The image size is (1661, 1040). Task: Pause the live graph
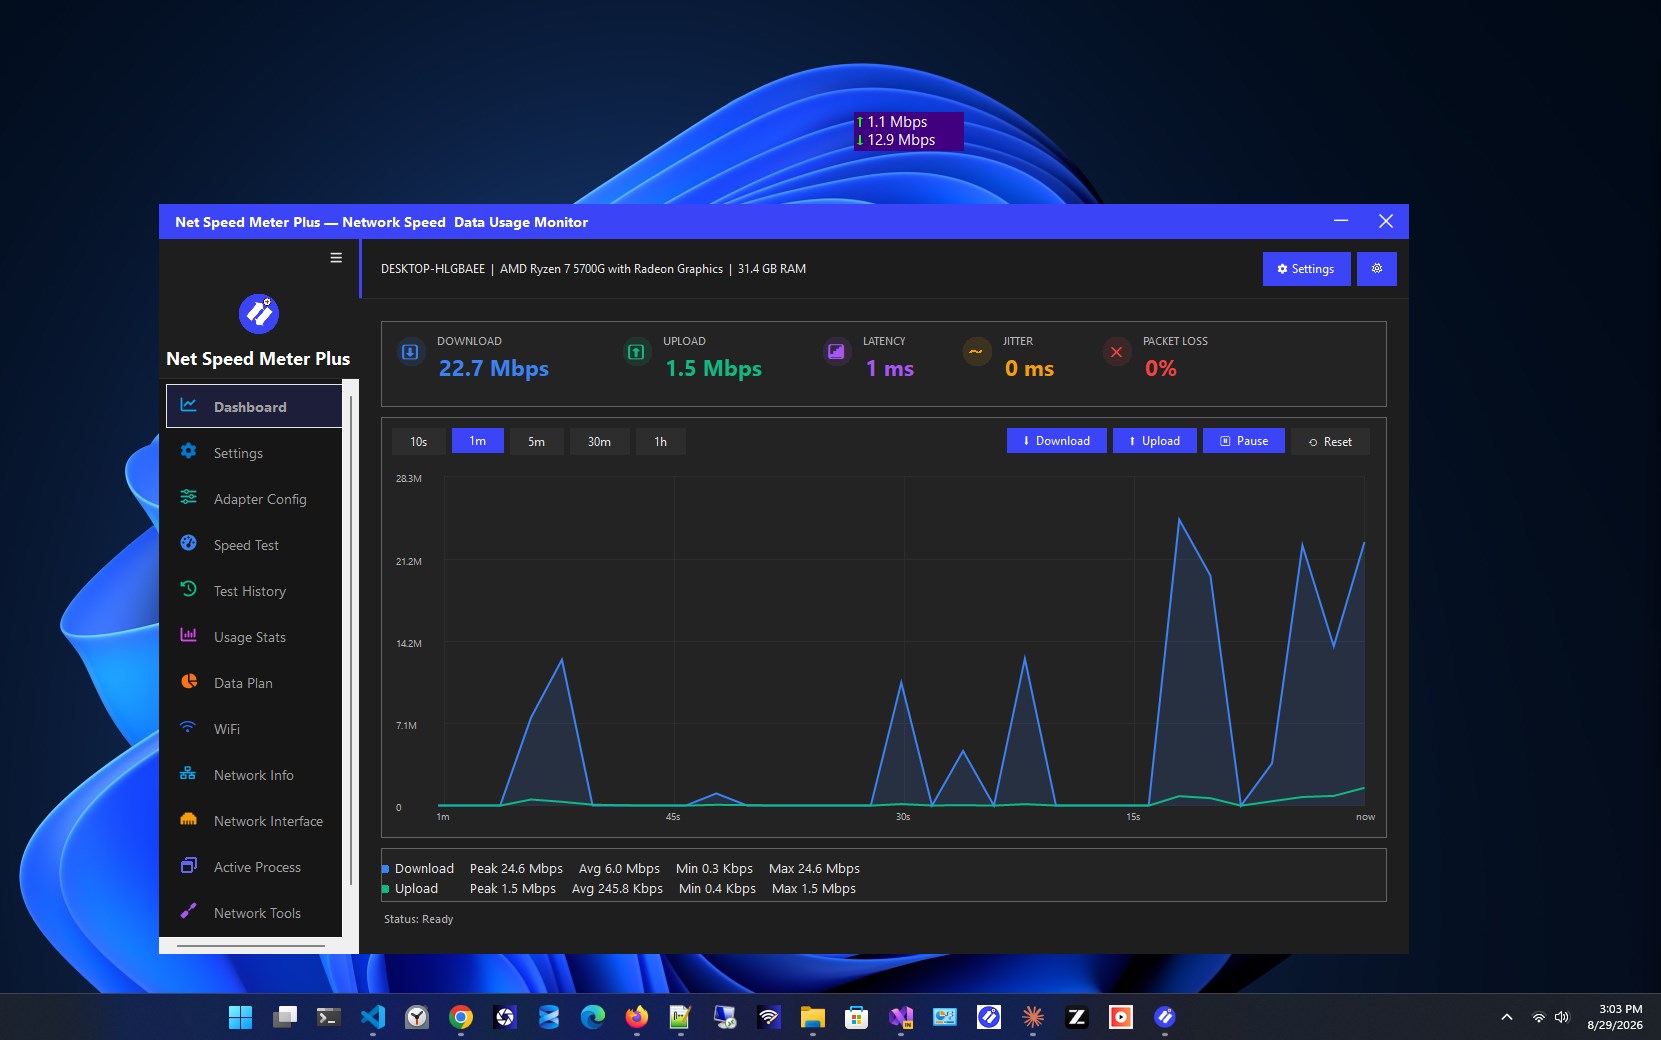point(1244,441)
